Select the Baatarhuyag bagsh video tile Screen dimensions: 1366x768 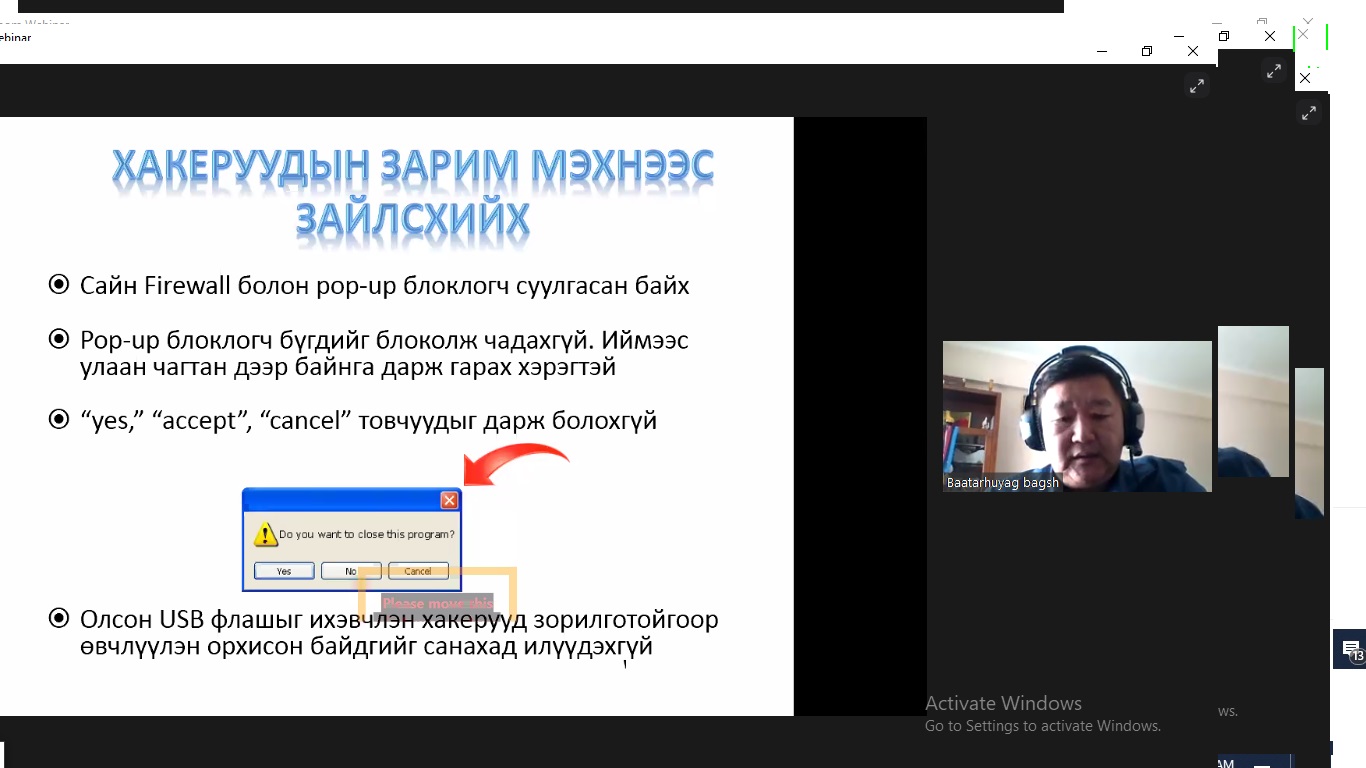[x=1077, y=416]
